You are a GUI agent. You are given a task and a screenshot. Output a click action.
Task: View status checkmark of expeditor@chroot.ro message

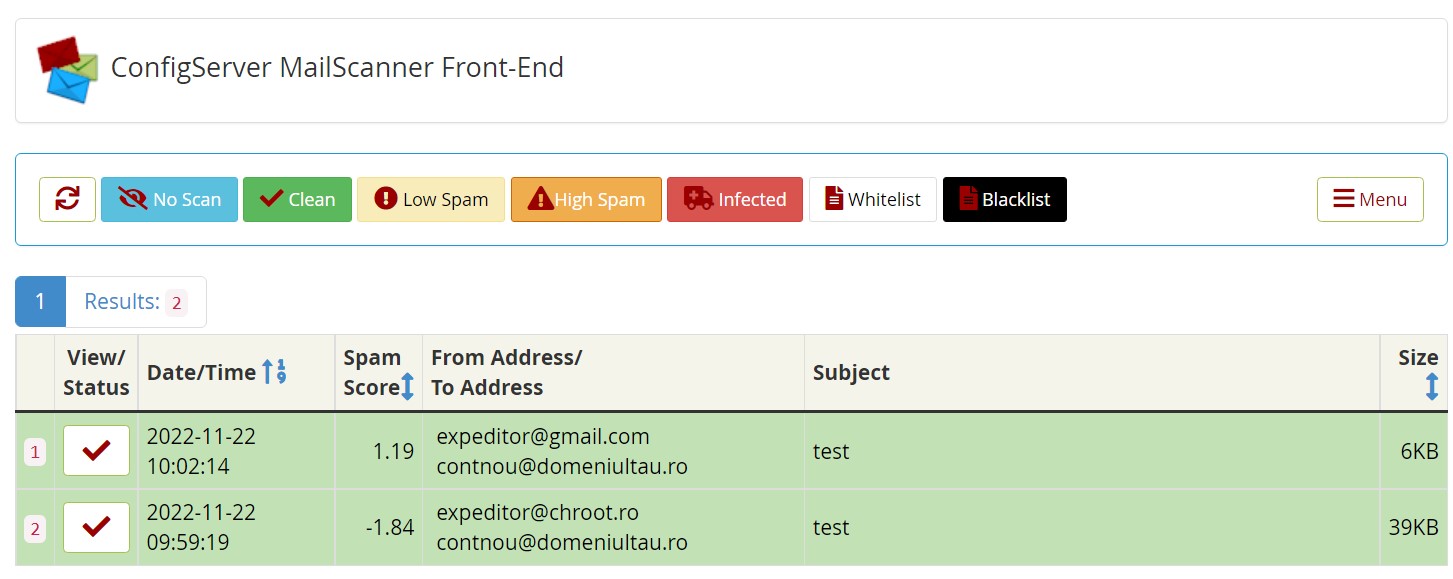[96, 527]
